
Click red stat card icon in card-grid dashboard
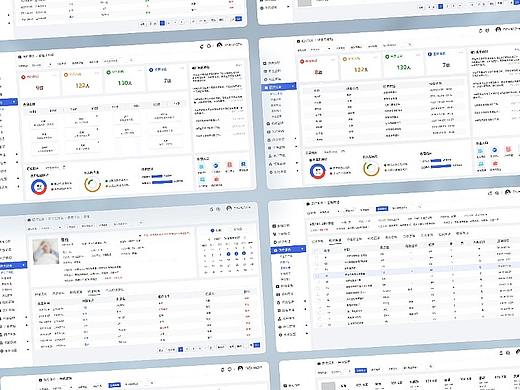[x=23, y=77]
